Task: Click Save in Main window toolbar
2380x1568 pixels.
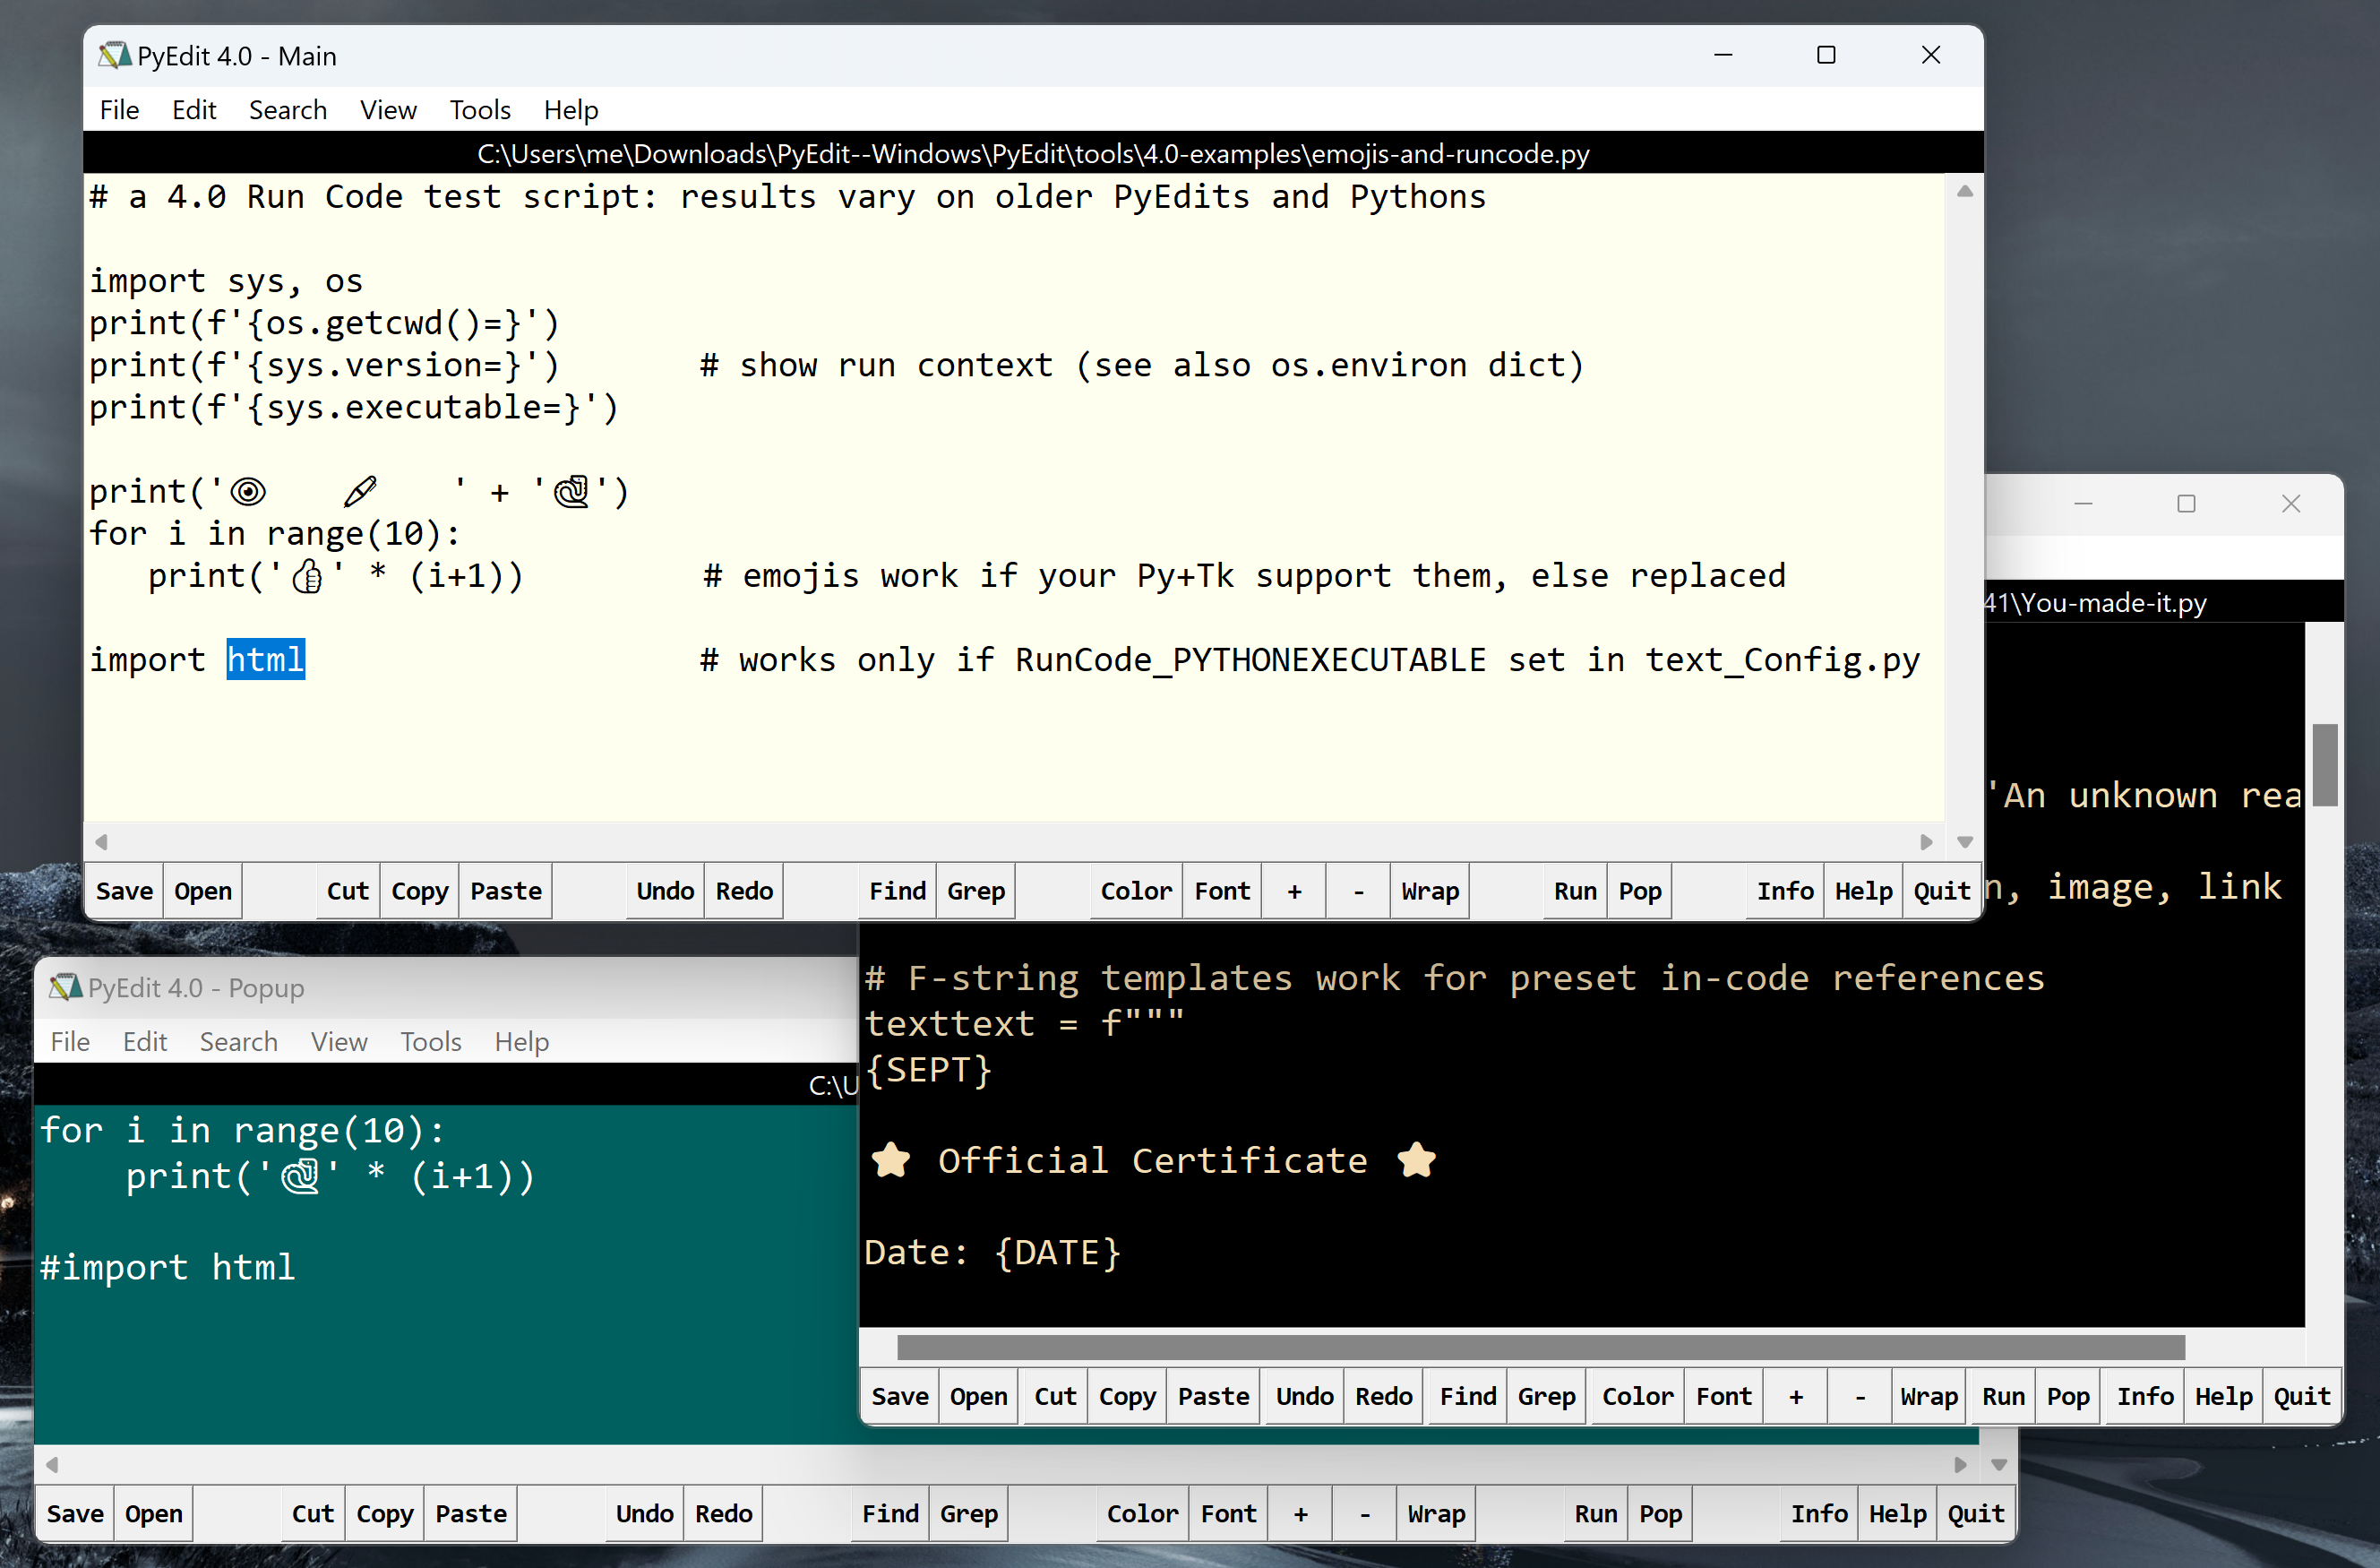Action: (x=124, y=890)
